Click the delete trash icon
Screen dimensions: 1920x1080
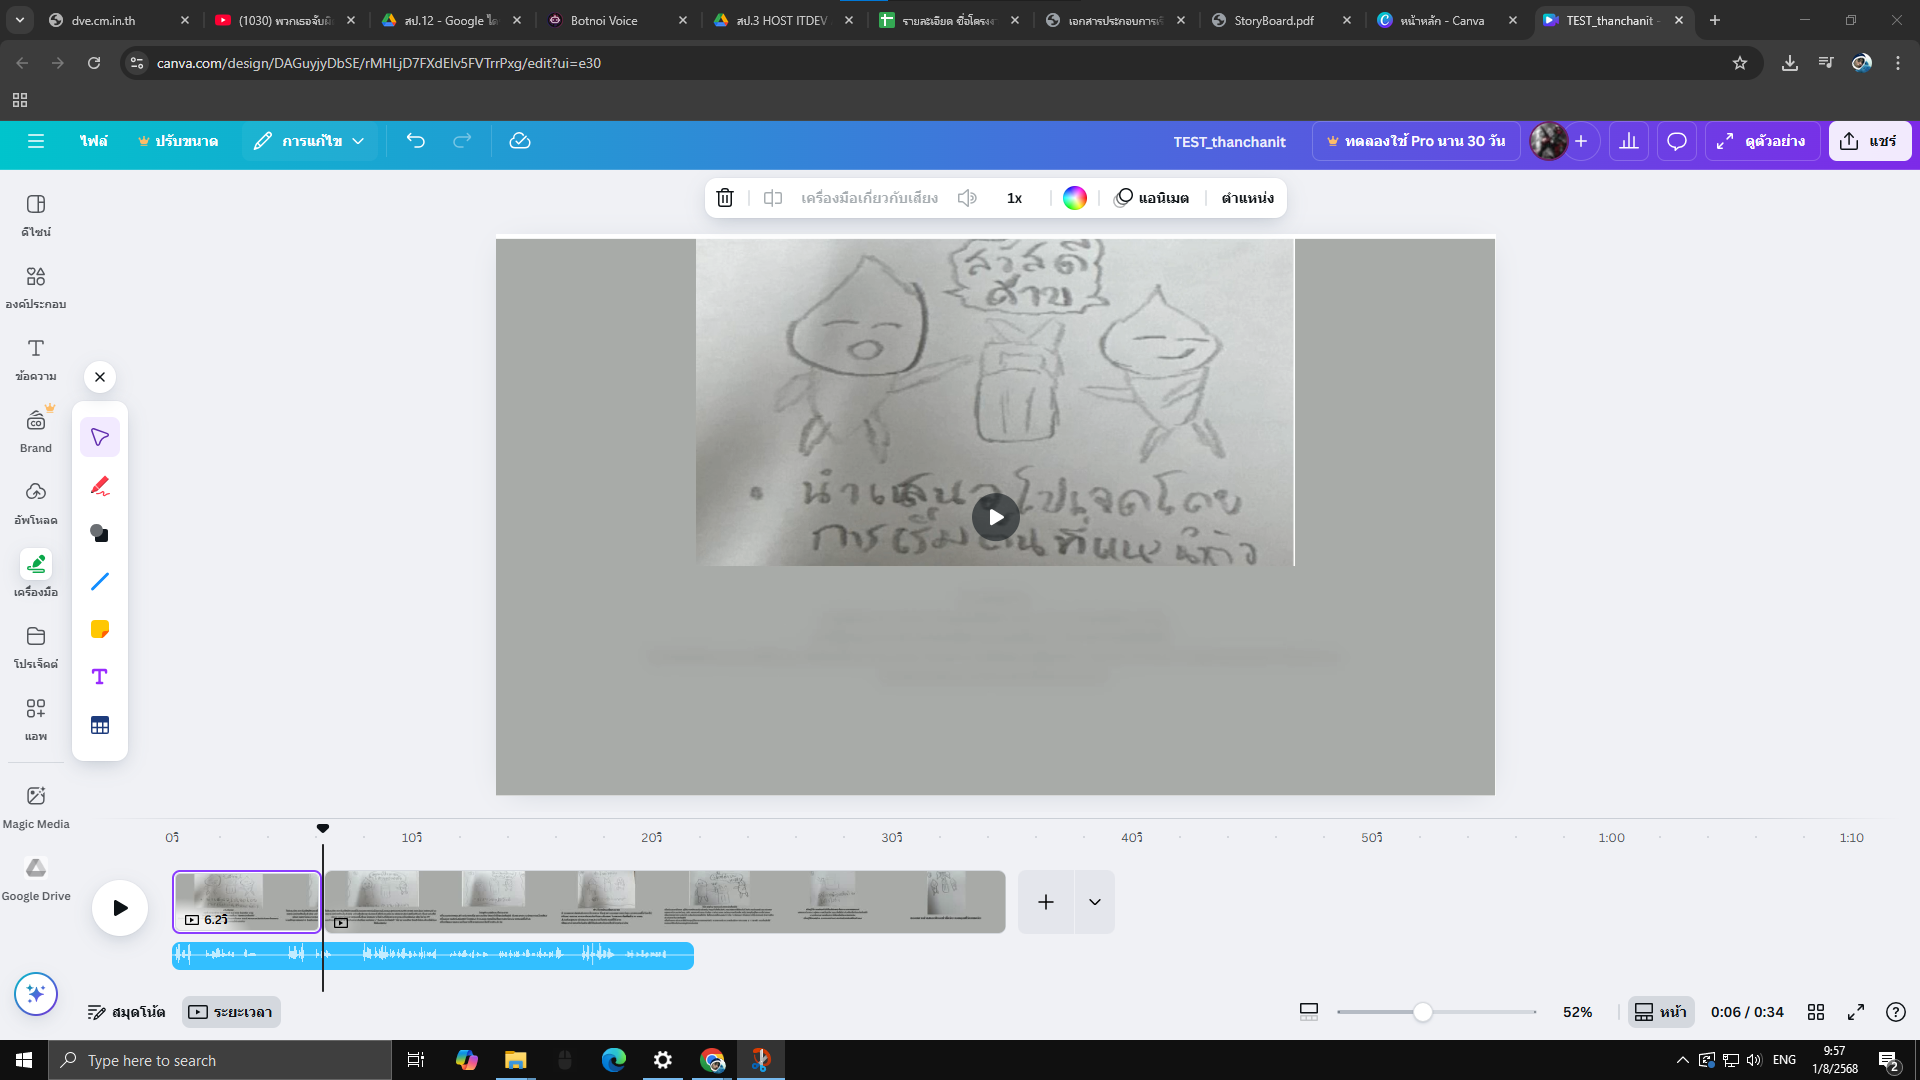(x=725, y=198)
